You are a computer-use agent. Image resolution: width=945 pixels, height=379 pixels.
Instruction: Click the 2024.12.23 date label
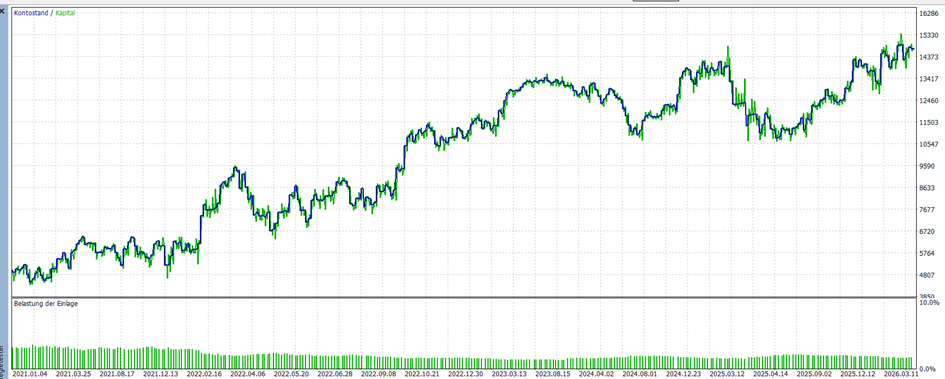tap(683, 374)
